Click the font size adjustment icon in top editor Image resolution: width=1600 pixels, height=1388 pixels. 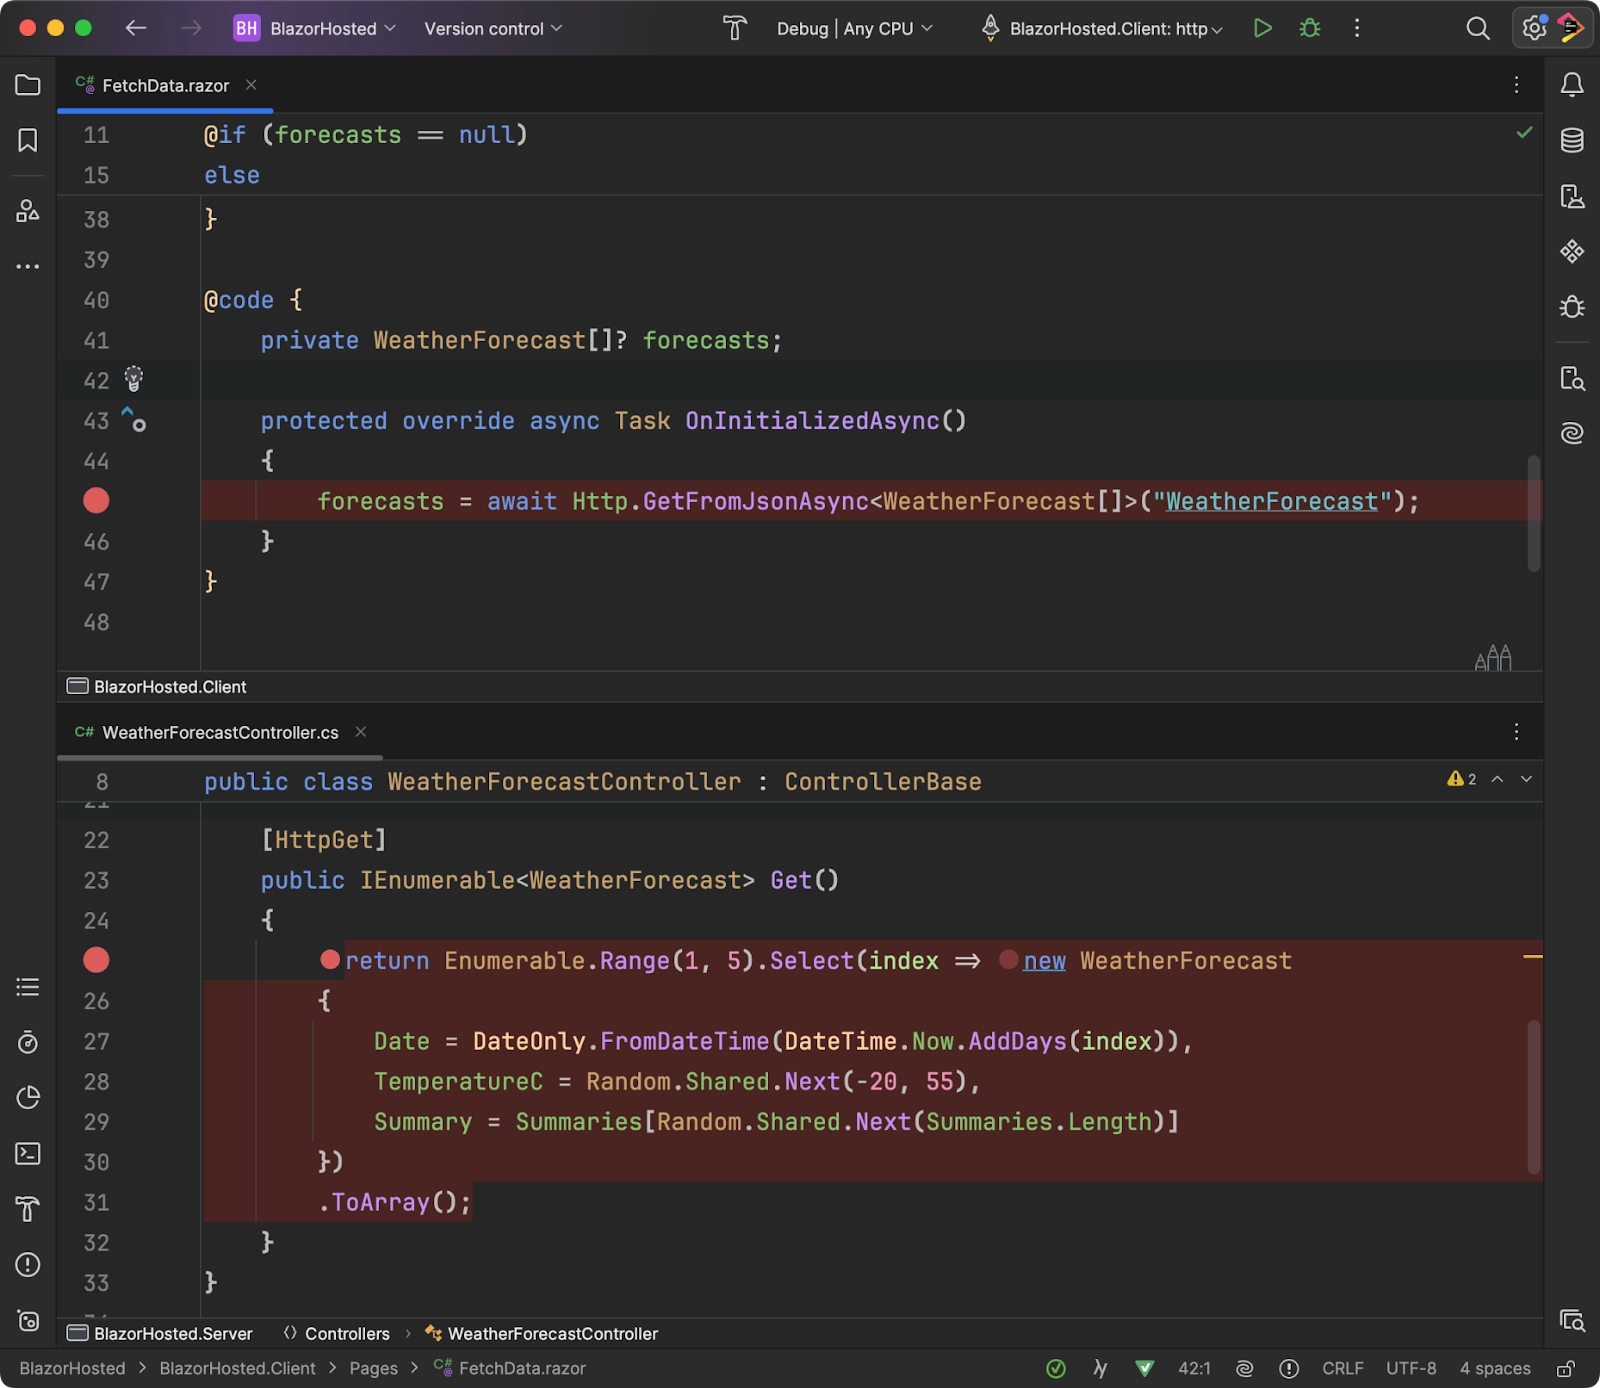point(1493,657)
